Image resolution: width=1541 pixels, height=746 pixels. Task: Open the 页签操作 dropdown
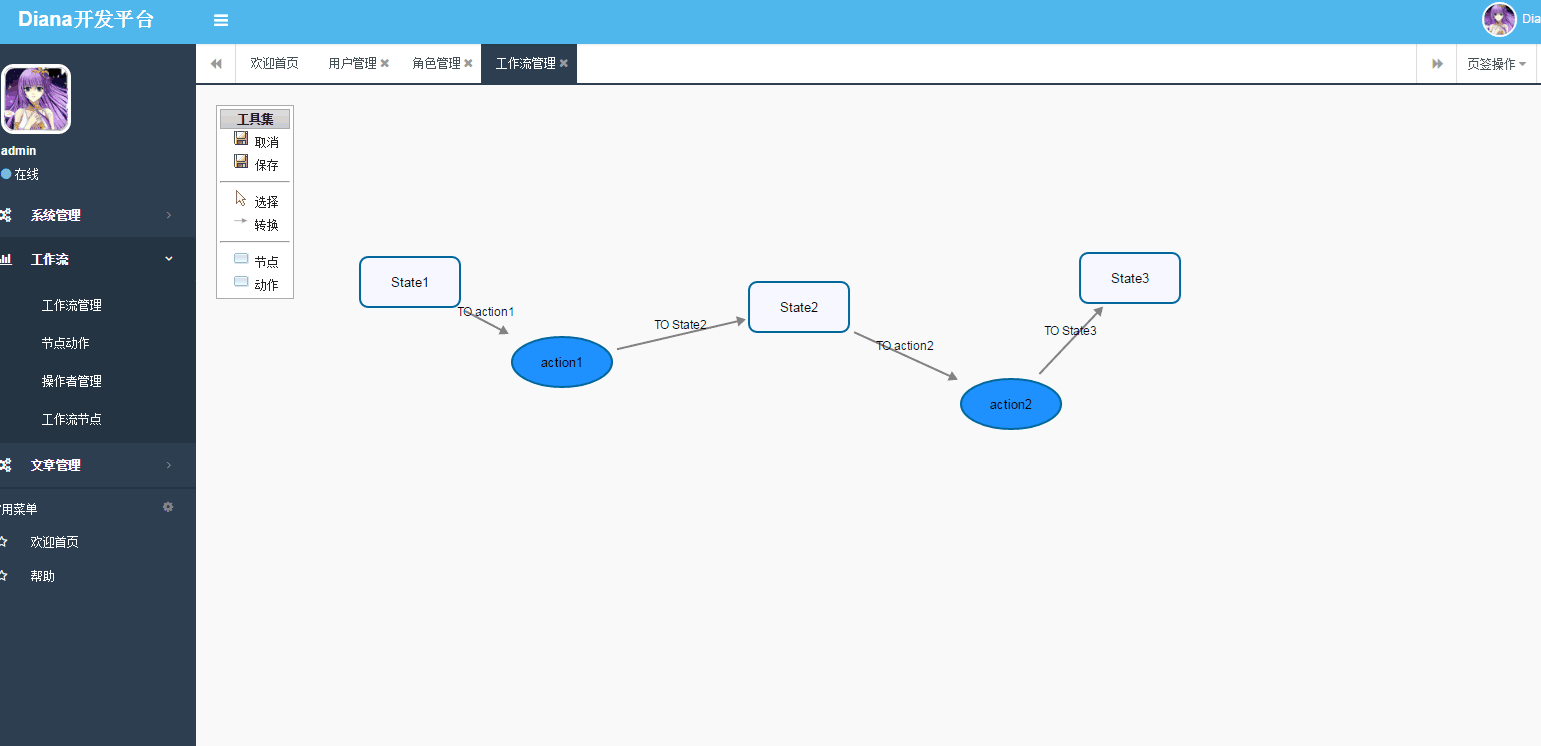click(1496, 64)
